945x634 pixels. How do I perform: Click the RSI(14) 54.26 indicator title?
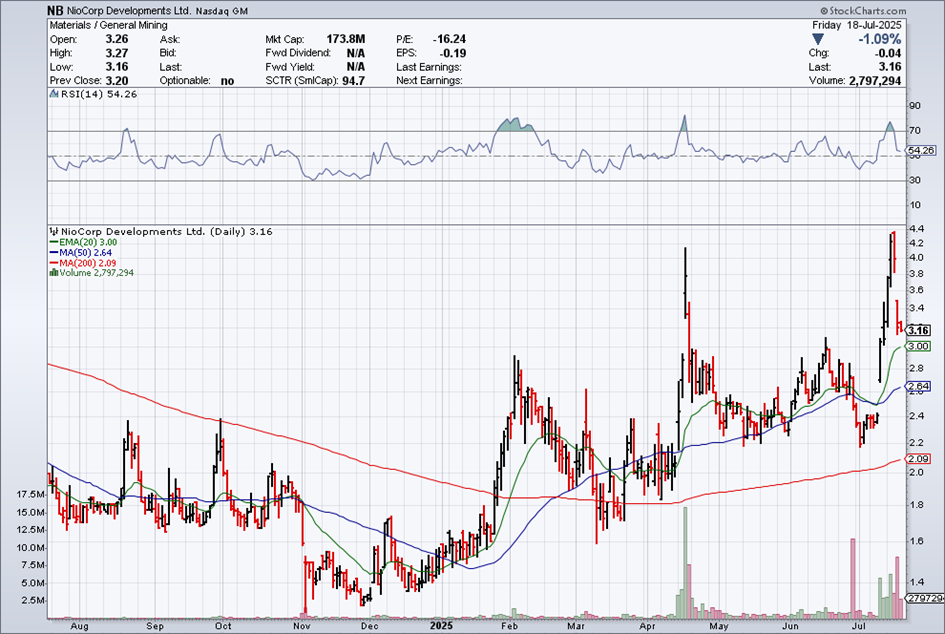coord(99,94)
